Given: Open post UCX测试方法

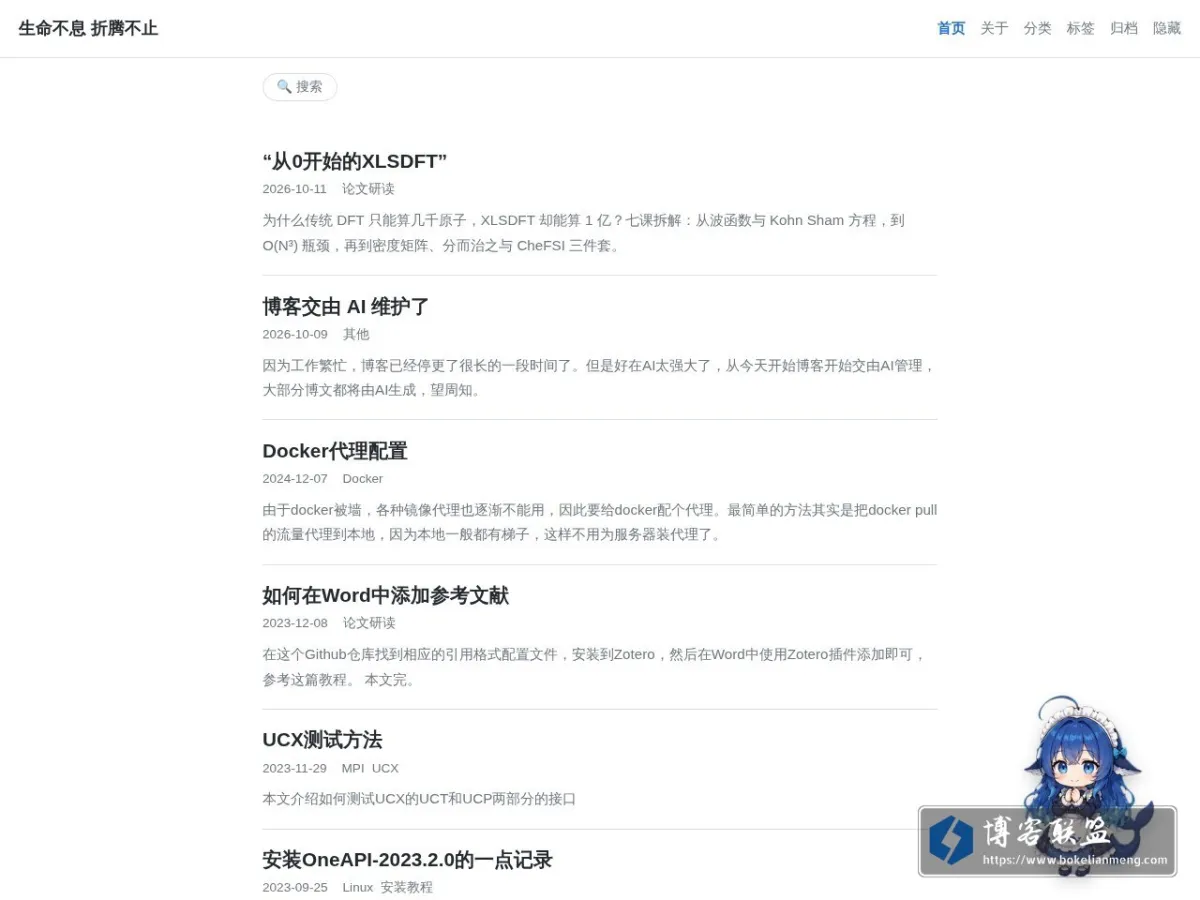Looking at the screenshot, I should (322, 740).
